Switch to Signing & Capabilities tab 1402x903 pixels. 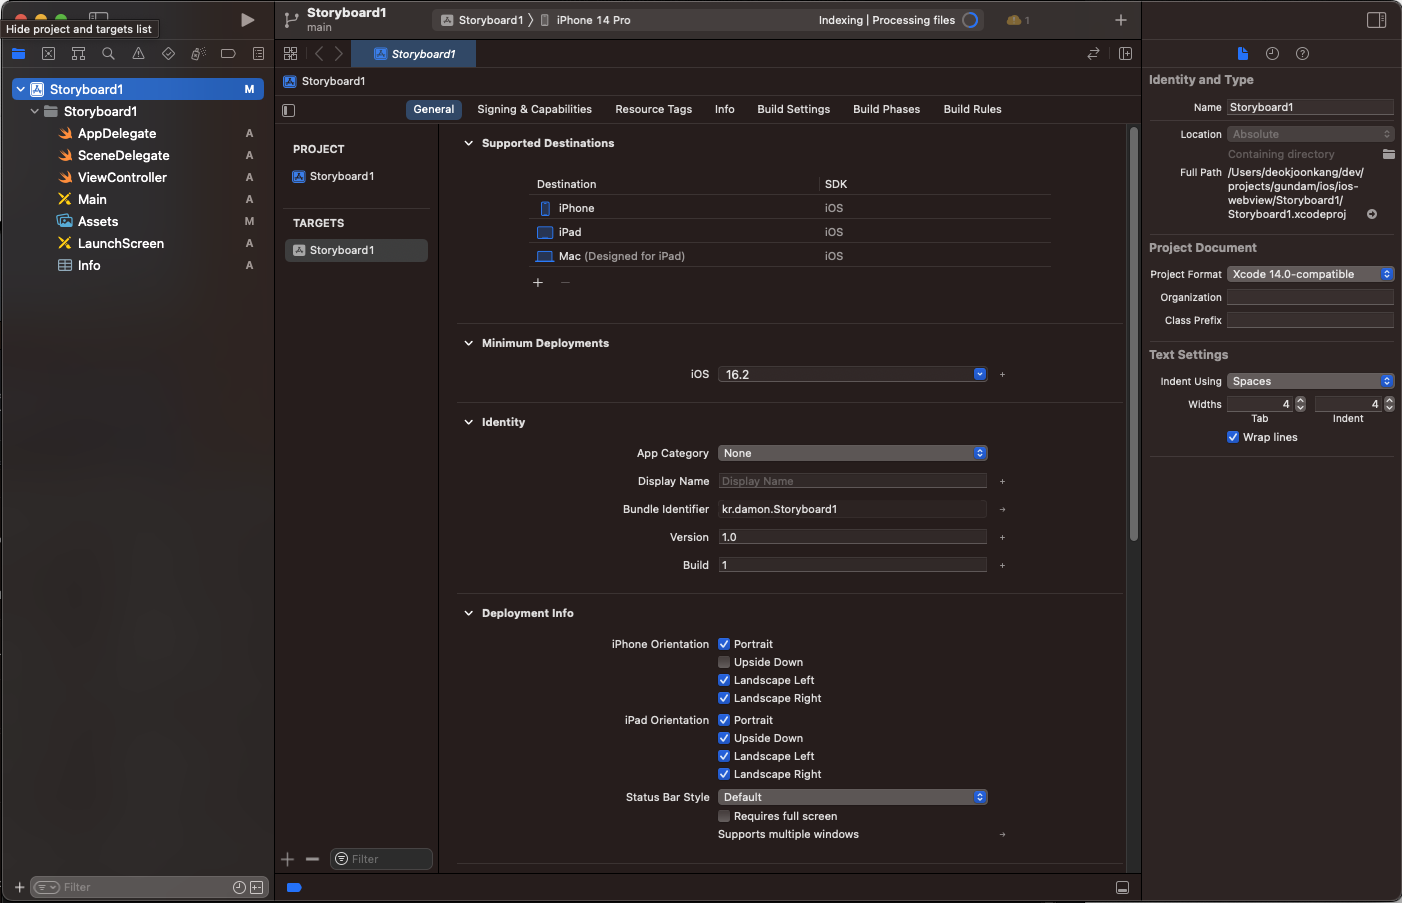[534, 109]
